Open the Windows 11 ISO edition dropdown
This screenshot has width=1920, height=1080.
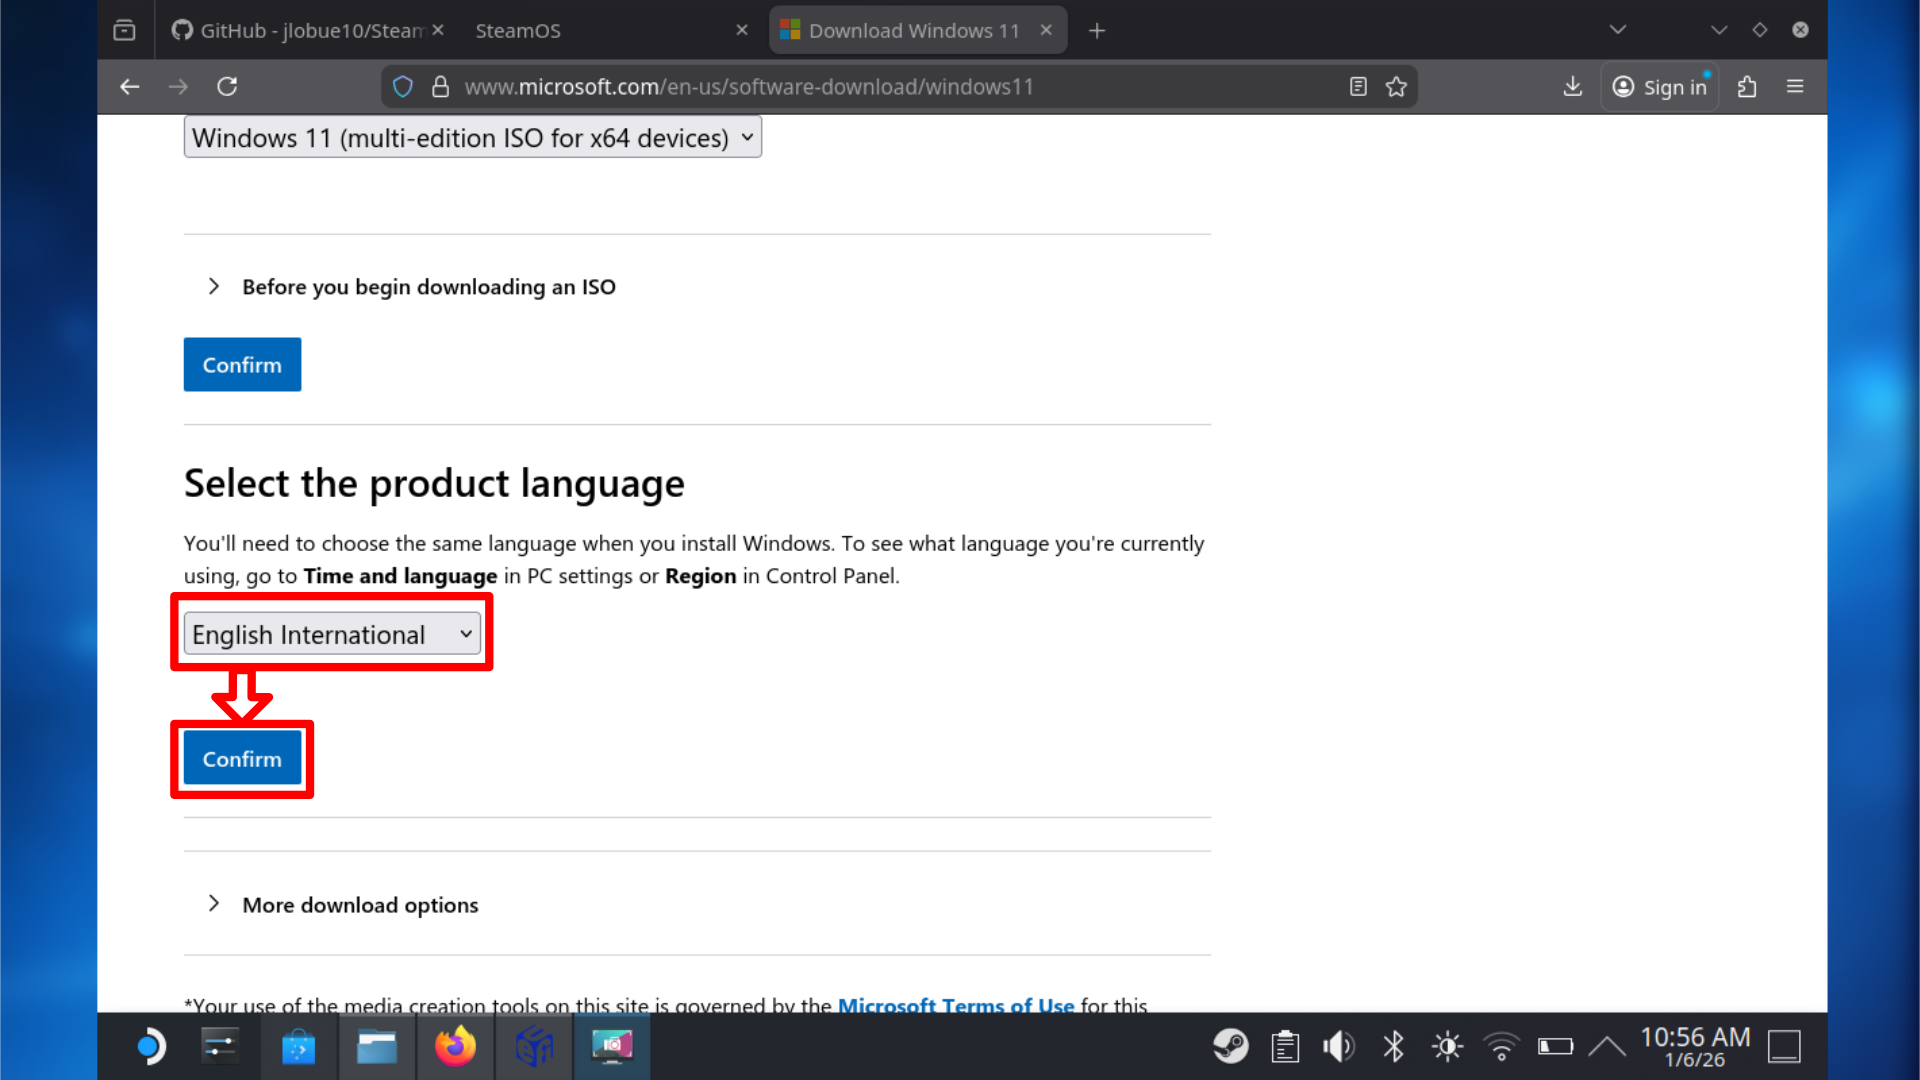472,138
